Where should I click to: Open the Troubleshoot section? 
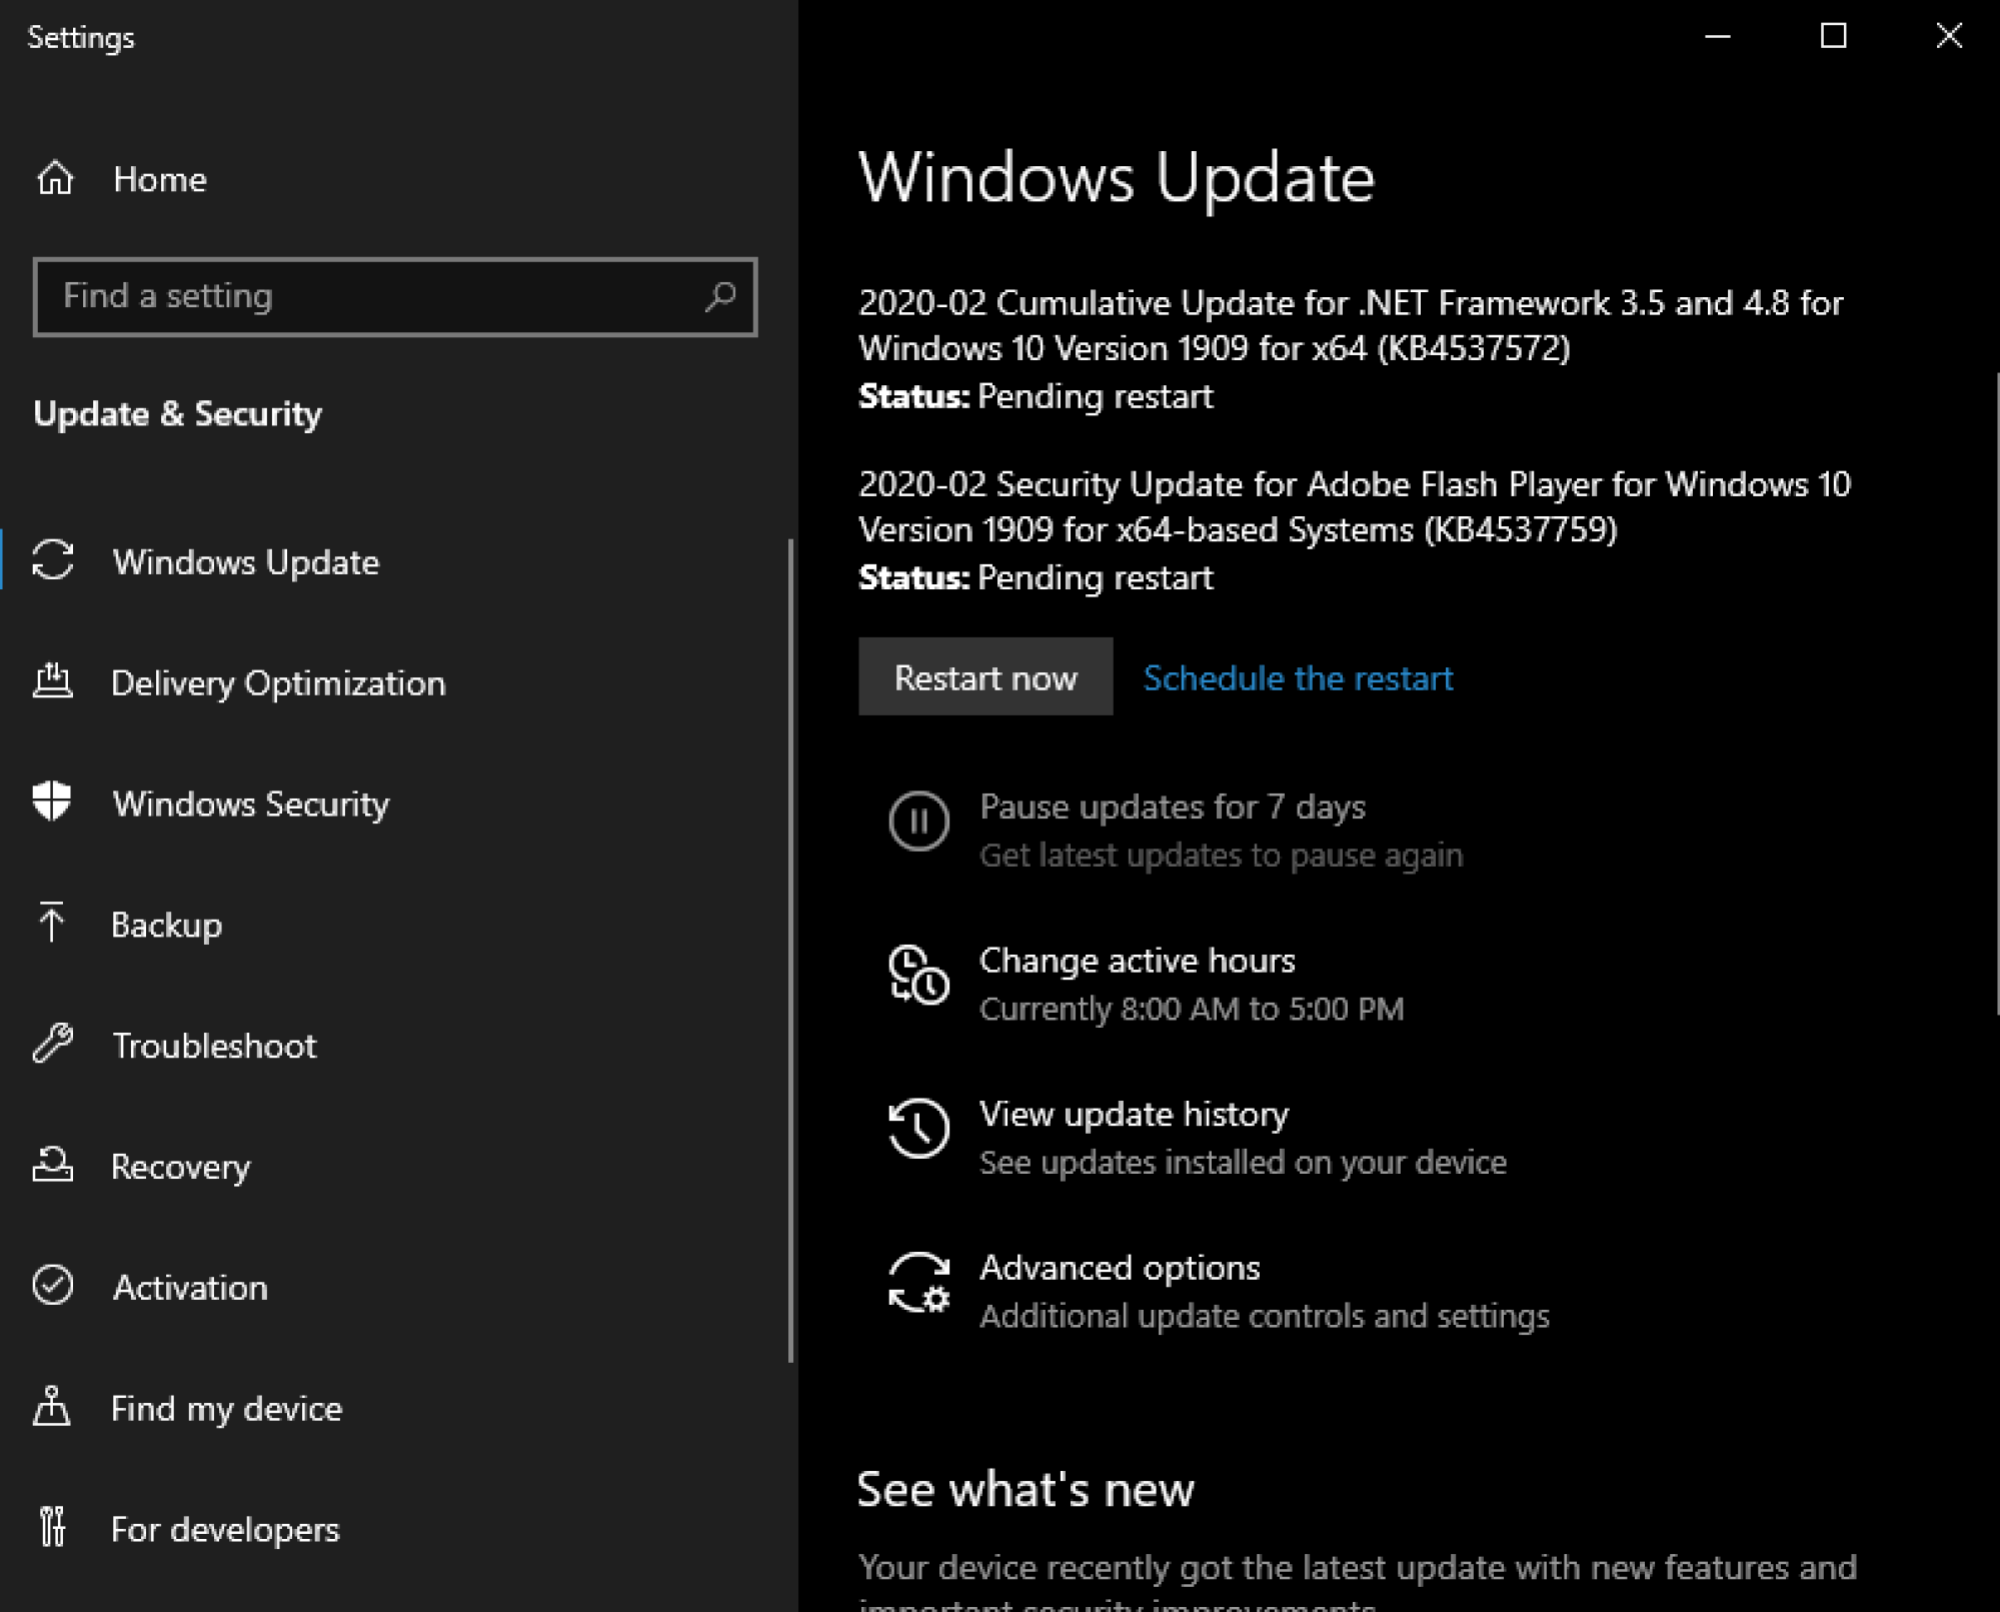tap(398, 1045)
